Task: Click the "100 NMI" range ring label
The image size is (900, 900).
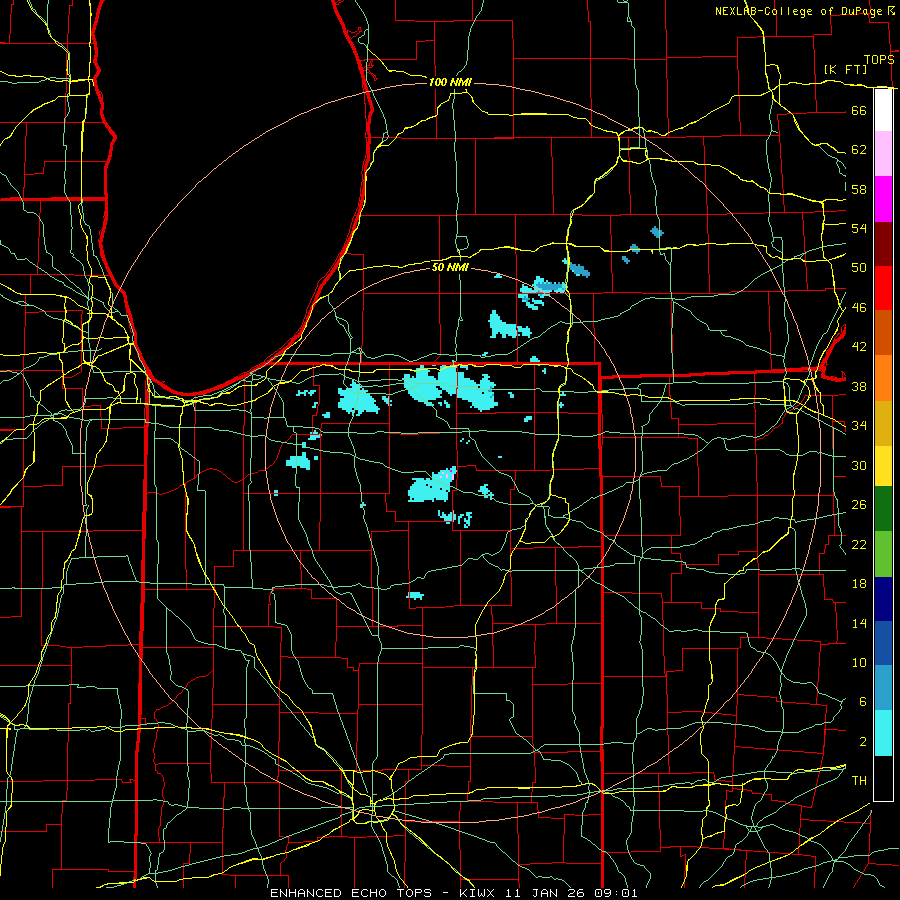Action: pos(450,83)
